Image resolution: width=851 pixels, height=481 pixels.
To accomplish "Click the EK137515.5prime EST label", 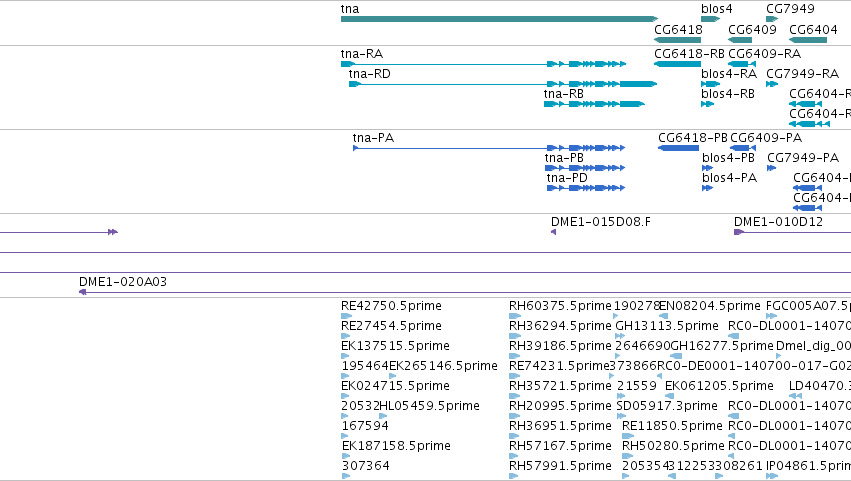I will (x=395, y=346).
